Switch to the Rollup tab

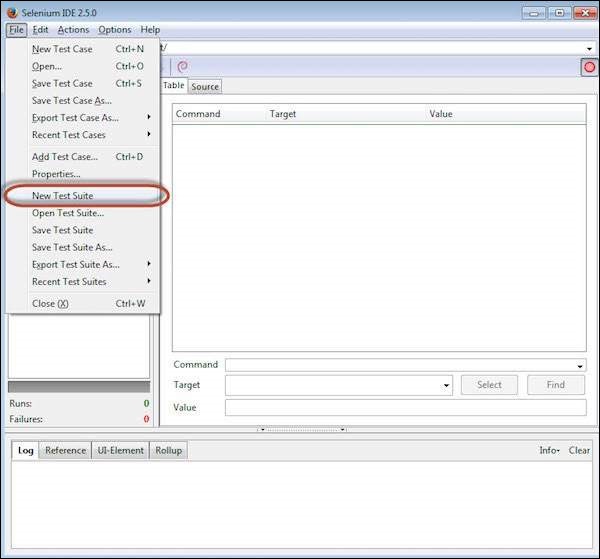(168, 450)
